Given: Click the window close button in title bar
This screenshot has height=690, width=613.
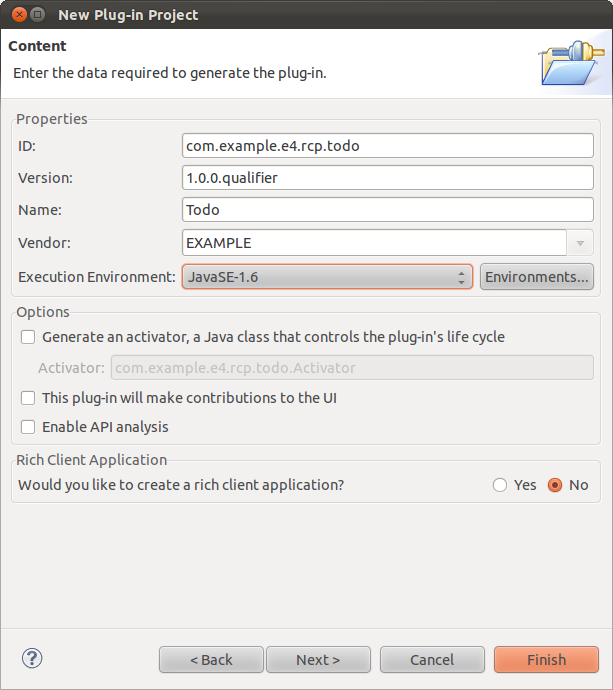Looking at the screenshot, I should click(x=16, y=15).
